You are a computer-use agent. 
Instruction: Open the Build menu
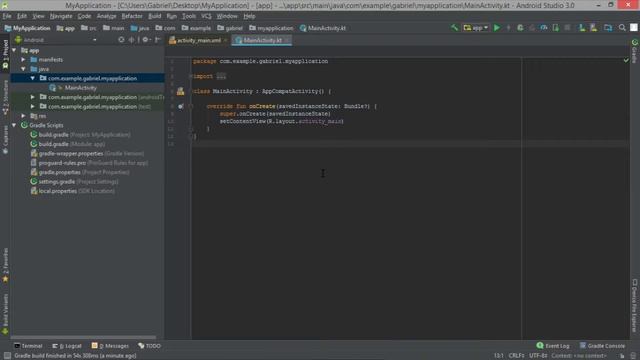pos(154,16)
